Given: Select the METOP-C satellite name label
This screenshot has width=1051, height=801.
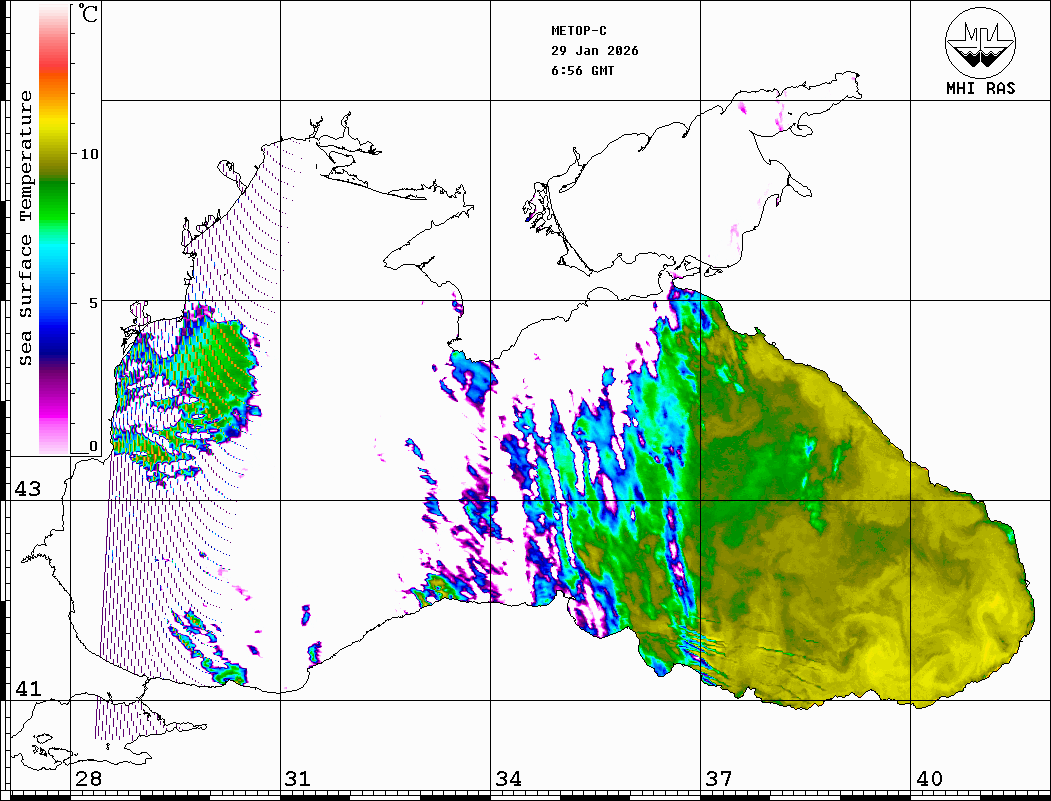Looking at the screenshot, I should (580, 30).
